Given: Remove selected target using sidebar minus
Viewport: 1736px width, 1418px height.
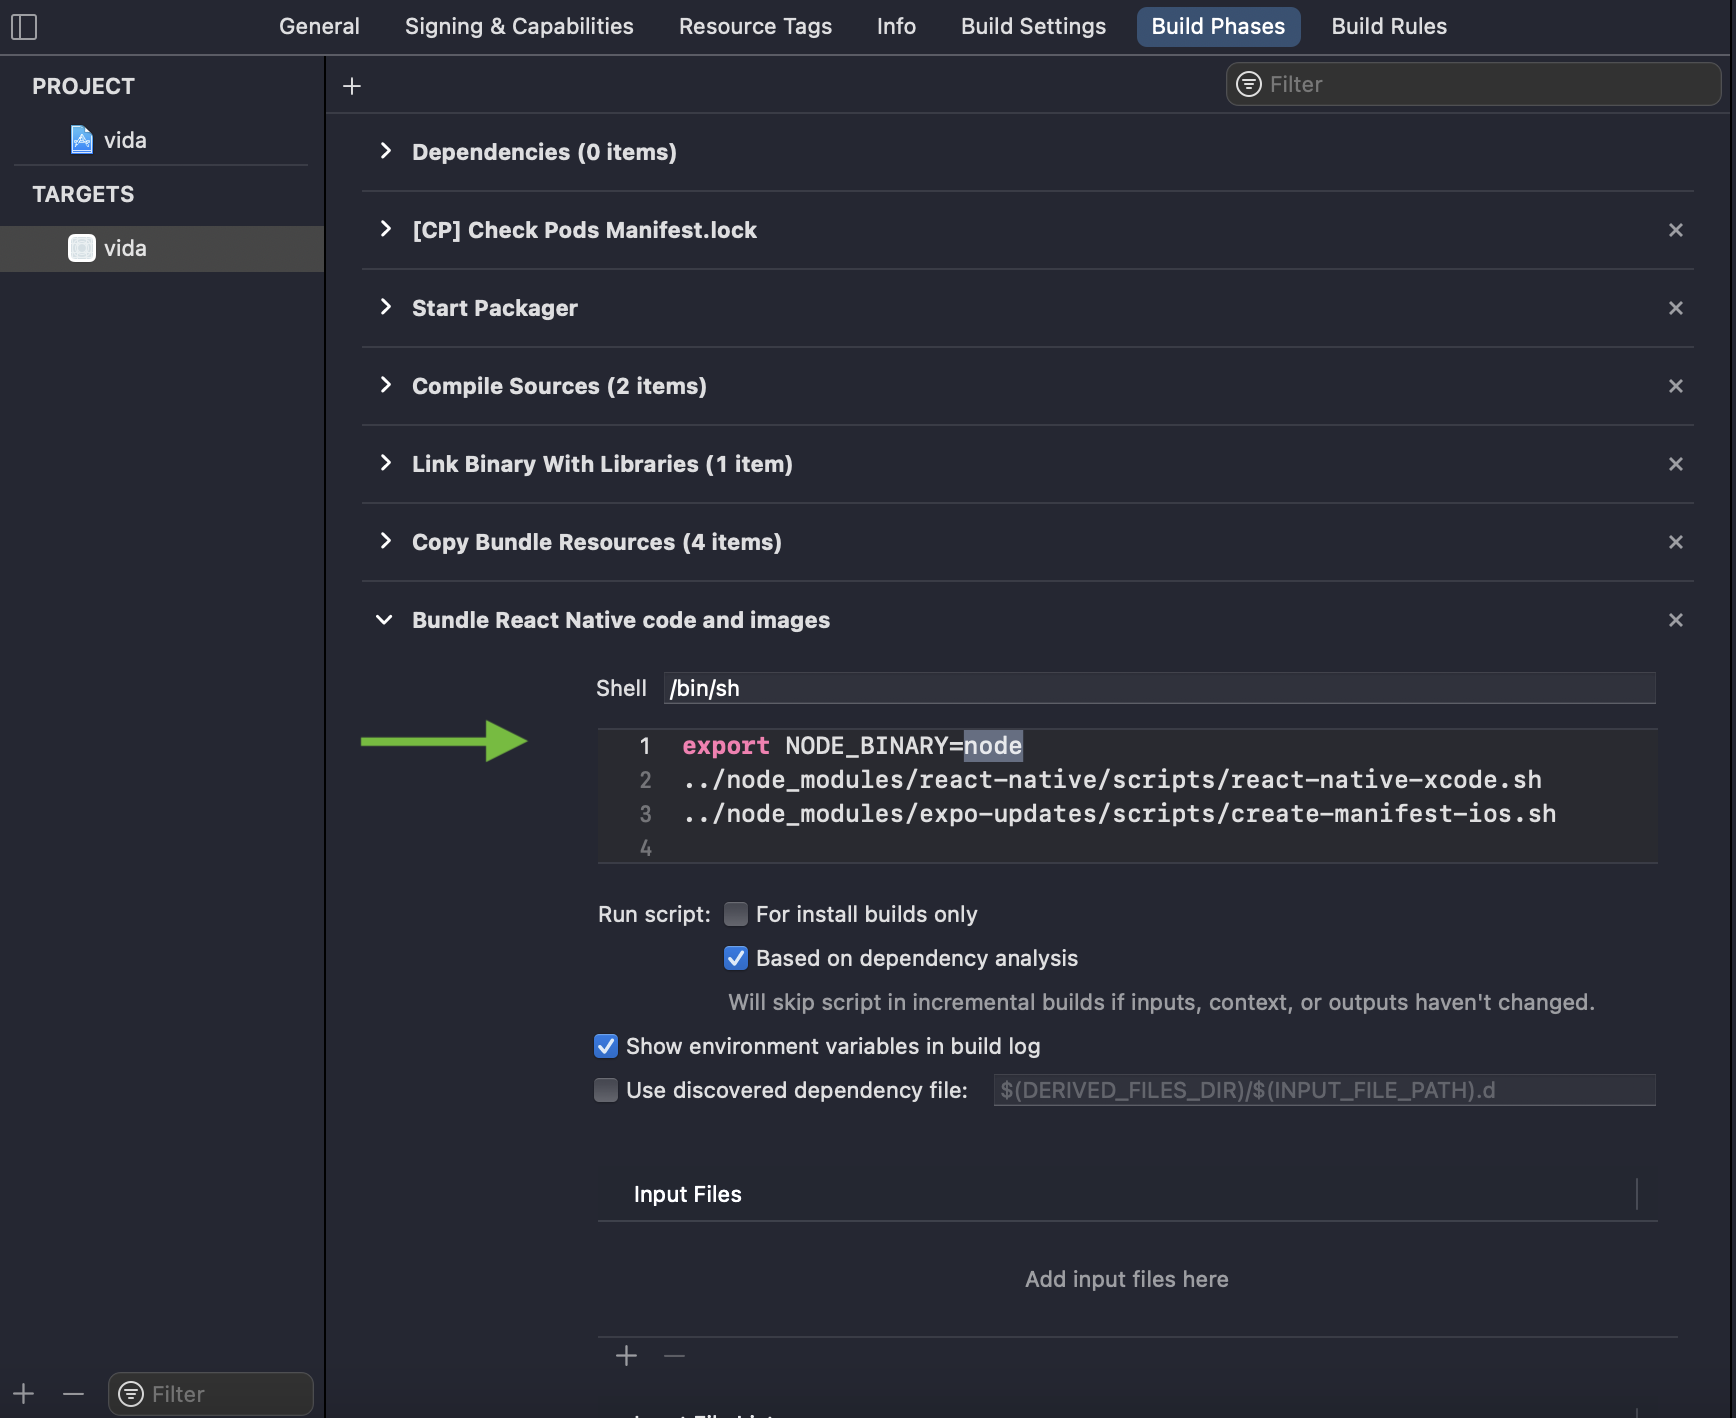Looking at the screenshot, I should pos(73,1394).
